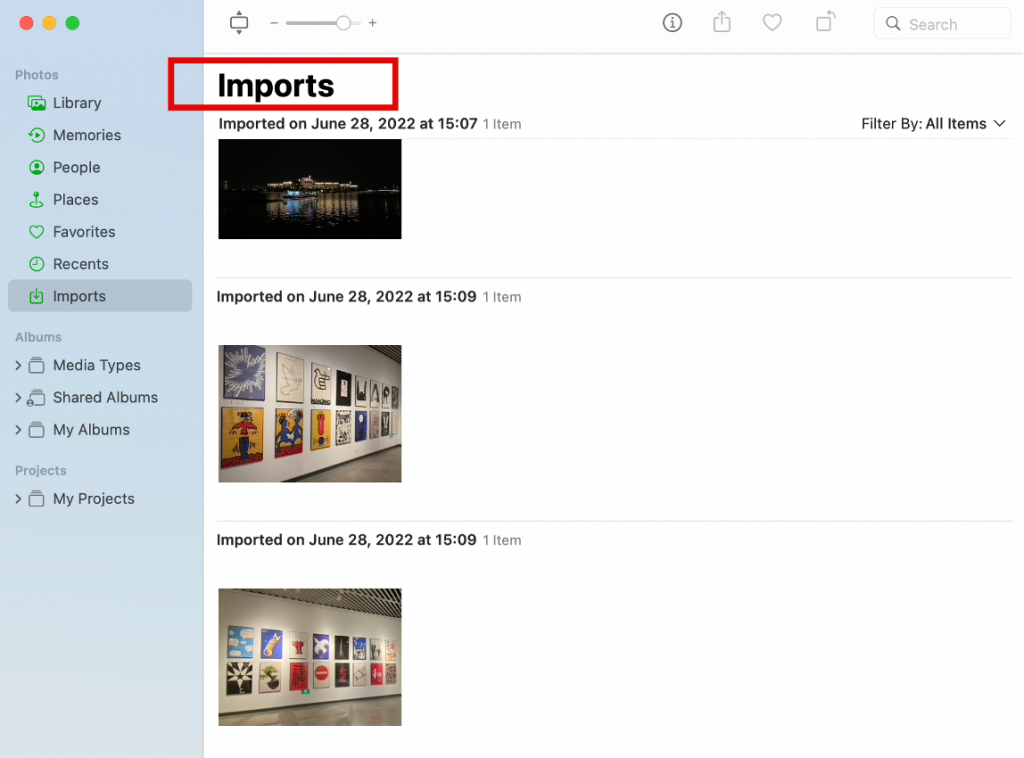
Task: Click the aspect ratio zoom icon
Action: (x=238, y=23)
